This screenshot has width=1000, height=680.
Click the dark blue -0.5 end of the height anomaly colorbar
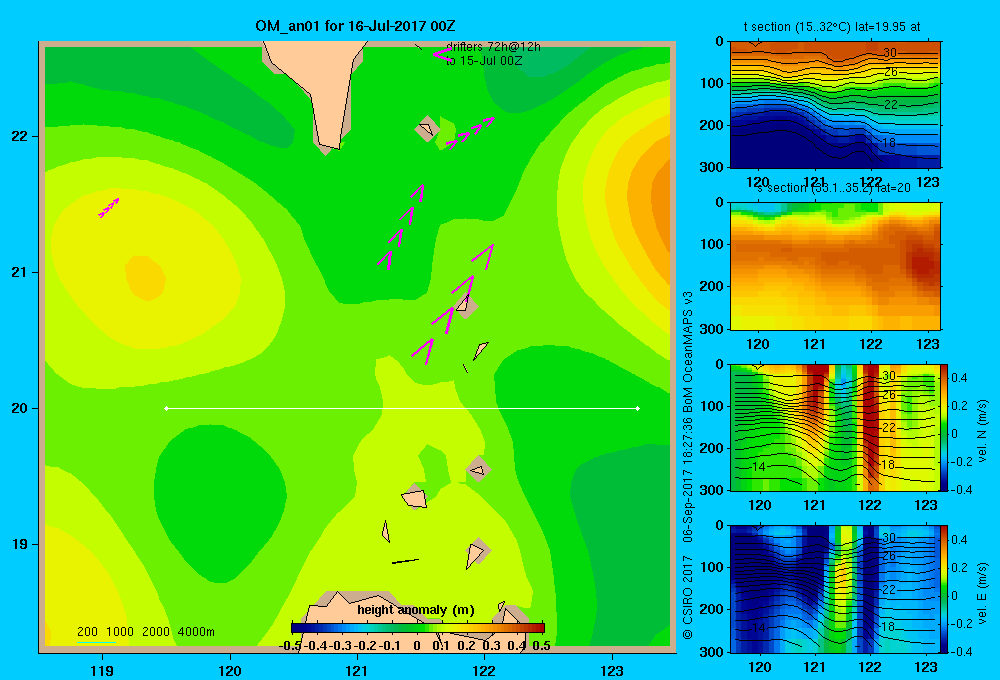[297, 628]
